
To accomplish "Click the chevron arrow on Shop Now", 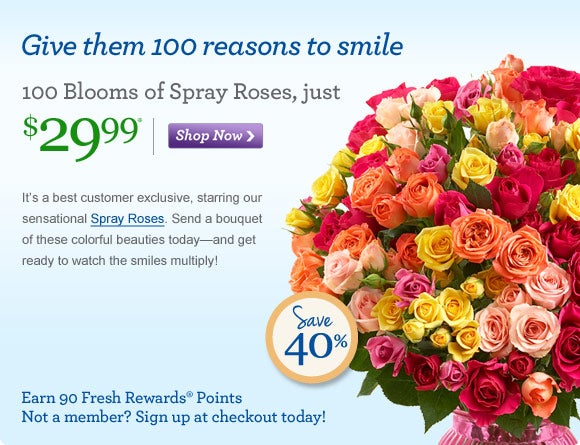I will (250, 136).
